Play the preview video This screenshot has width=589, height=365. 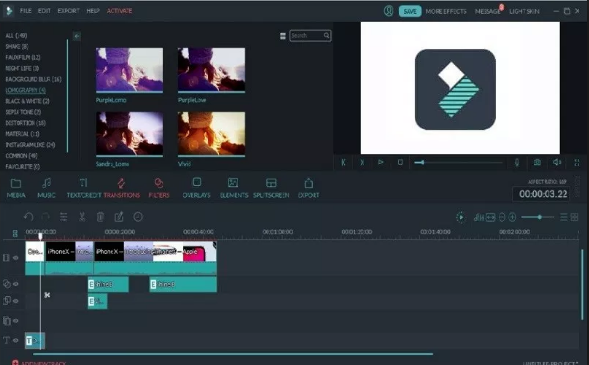(x=381, y=162)
